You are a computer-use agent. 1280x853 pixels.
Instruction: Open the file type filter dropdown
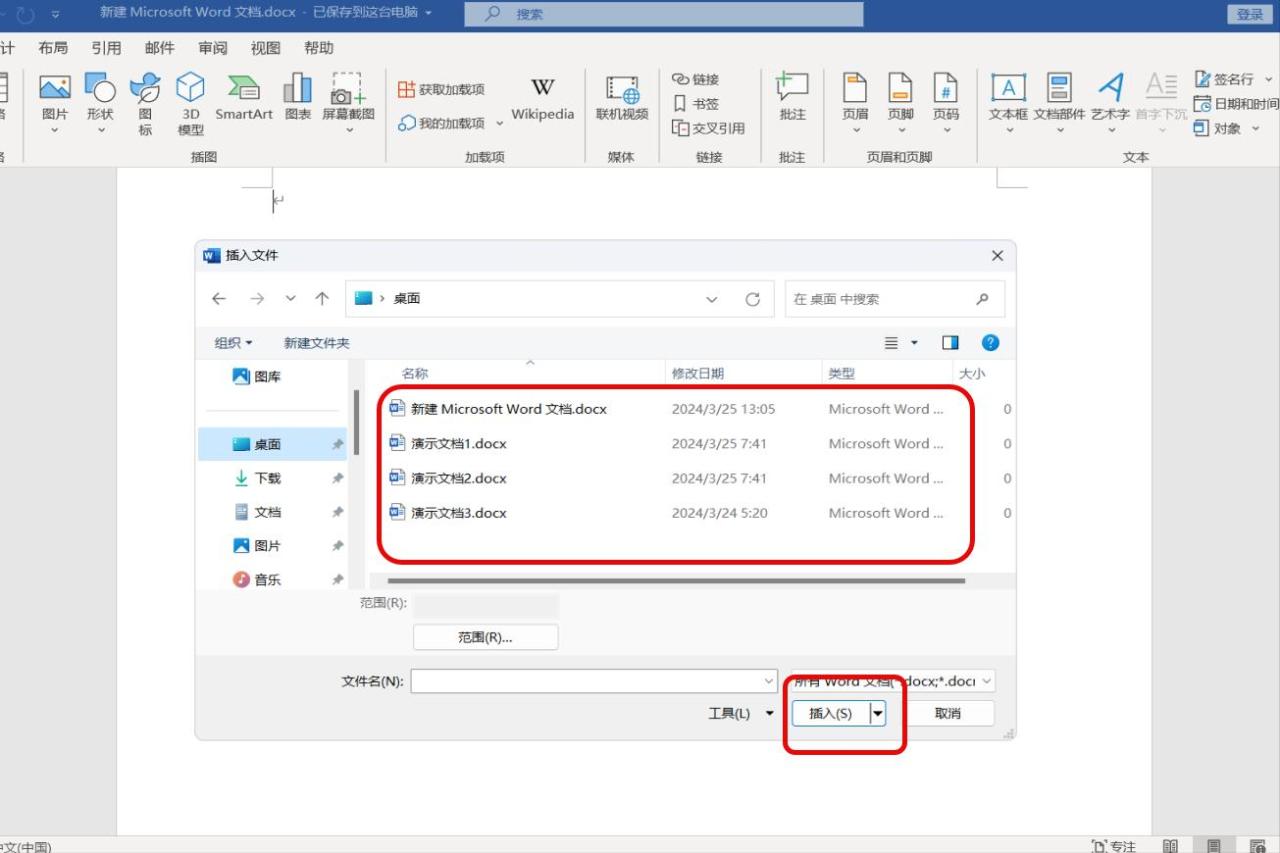click(x=892, y=681)
